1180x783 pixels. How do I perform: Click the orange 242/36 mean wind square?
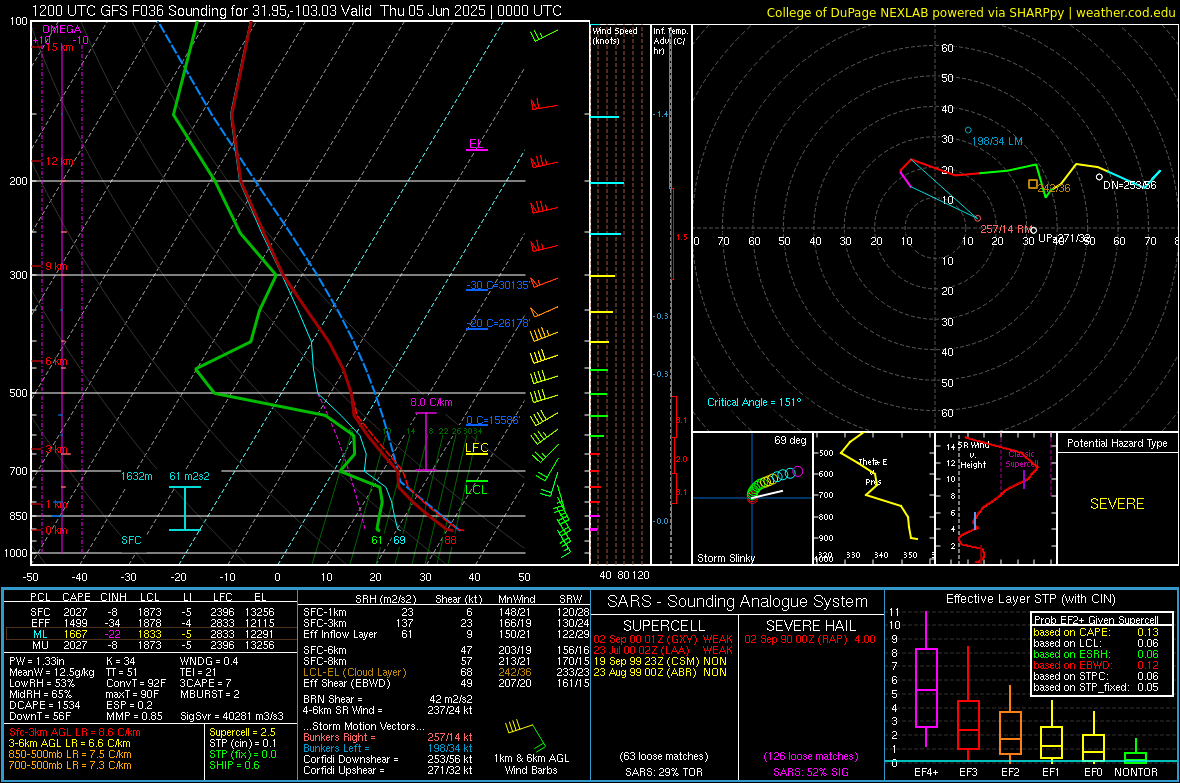[x=1033, y=184]
